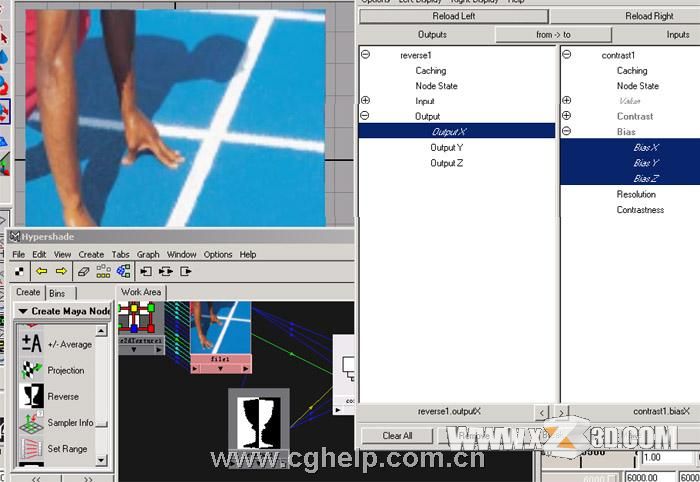Image resolution: width=700 pixels, height=482 pixels.
Task: Create a Sampler Info node
Action: point(57,423)
